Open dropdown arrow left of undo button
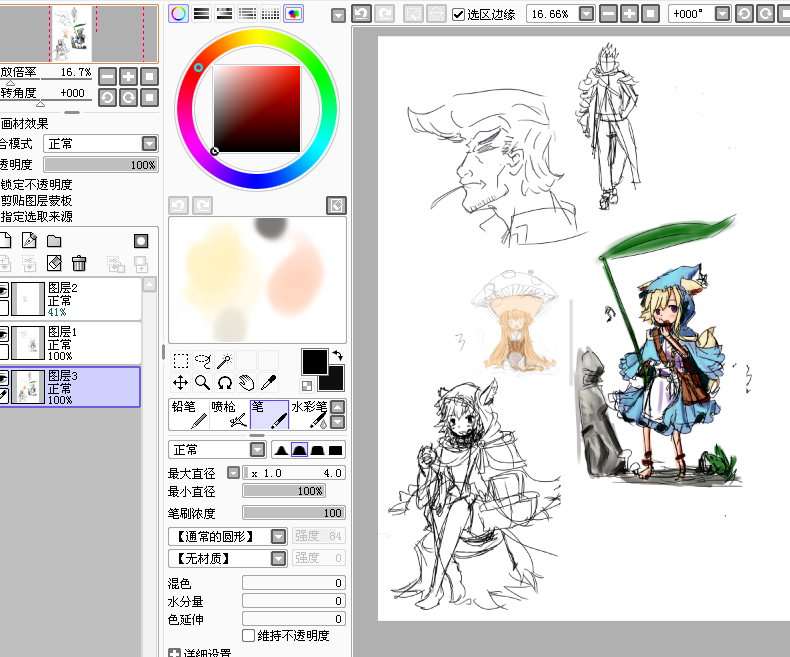The image size is (790, 657). click(x=338, y=16)
